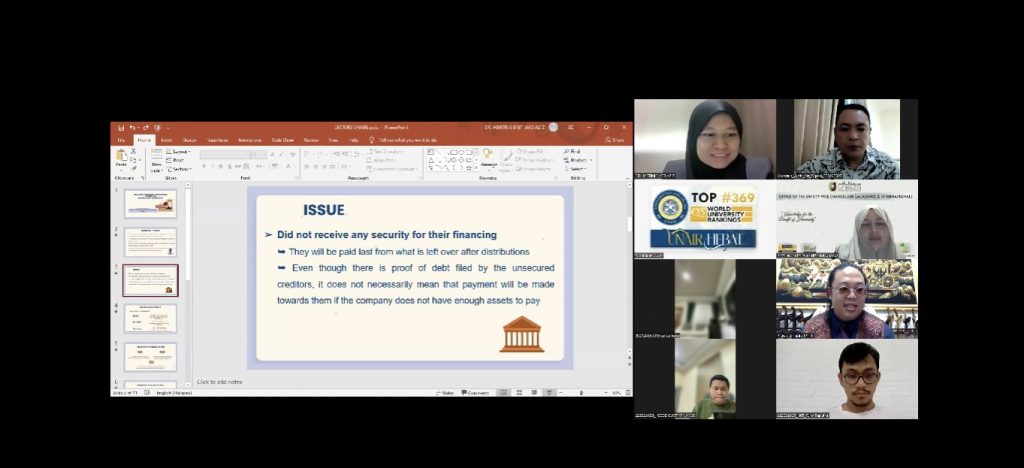Open Ribbon Display Options icon in title bar
The height and width of the screenshot is (468, 1024).
pos(571,127)
